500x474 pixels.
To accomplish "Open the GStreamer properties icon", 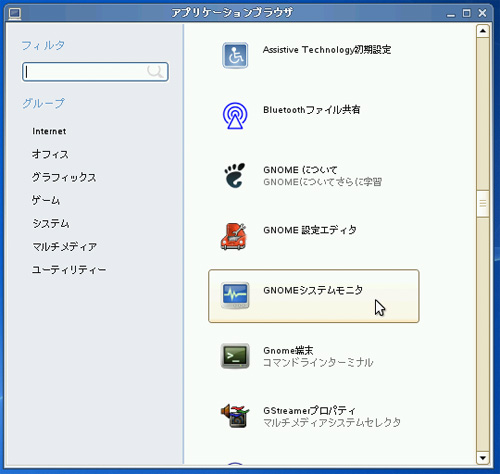I will pyautogui.click(x=235, y=416).
